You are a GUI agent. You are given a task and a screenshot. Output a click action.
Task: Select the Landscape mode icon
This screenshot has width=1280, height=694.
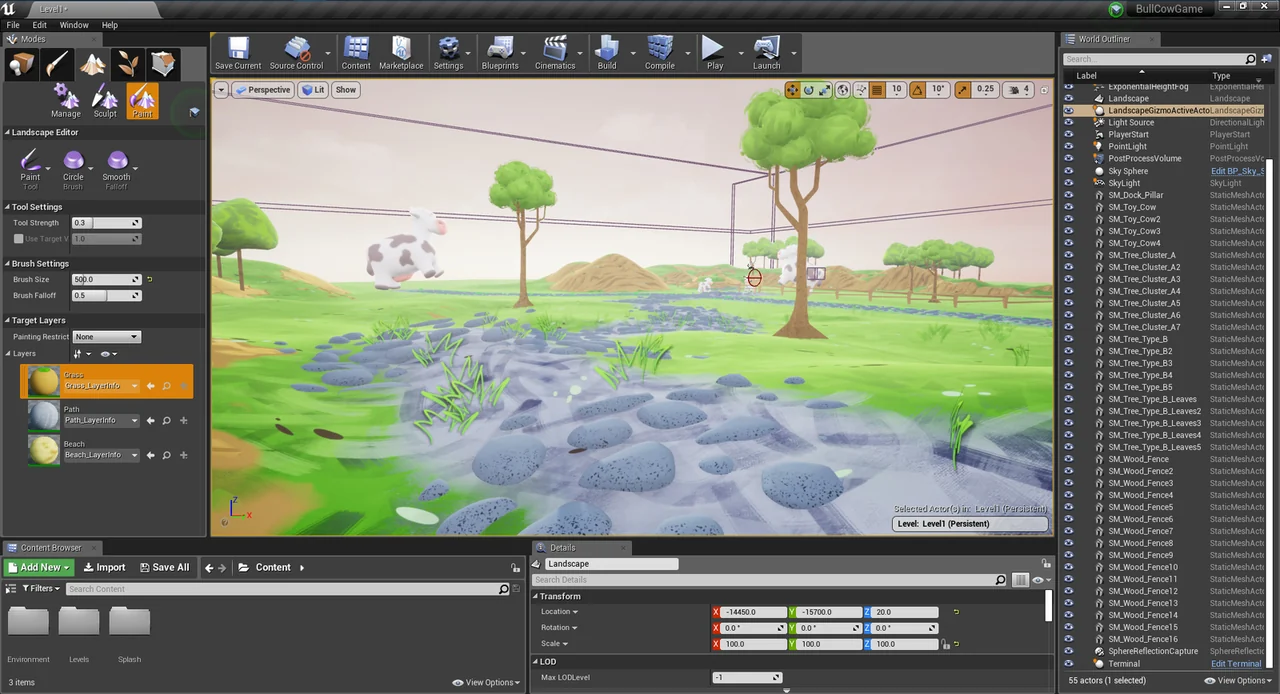point(93,65)
